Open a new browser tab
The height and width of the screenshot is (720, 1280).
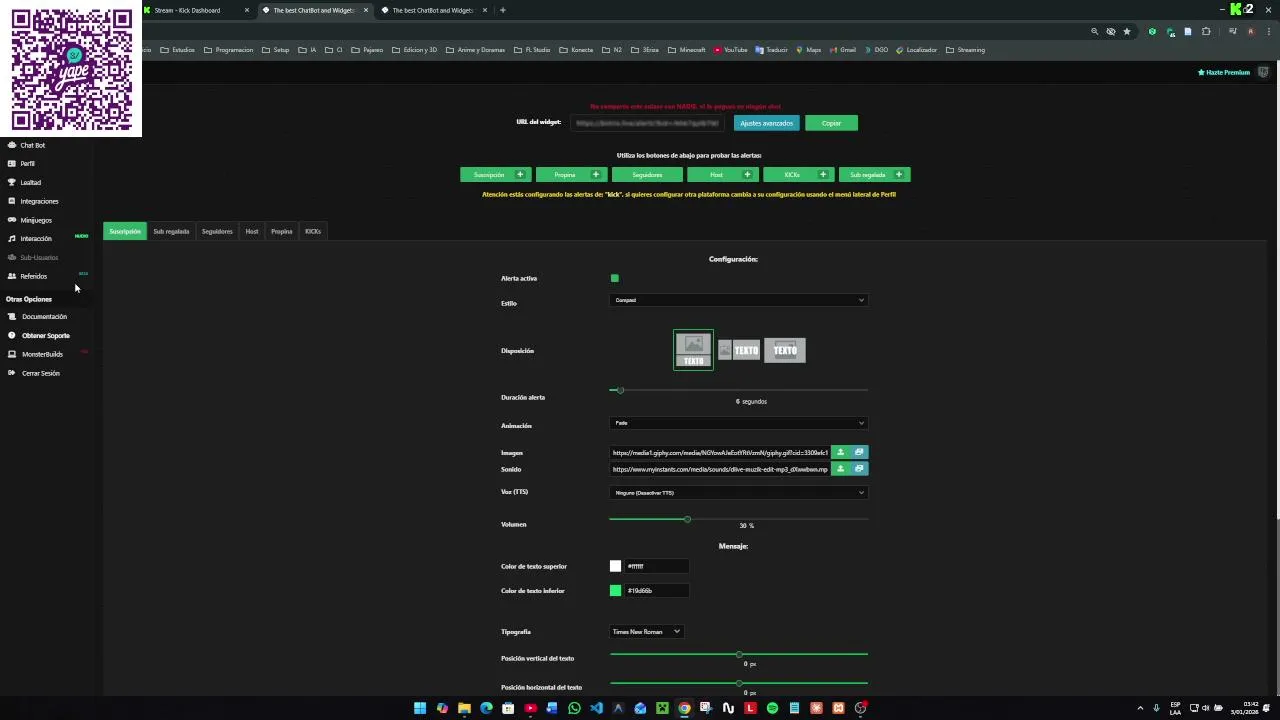[503, 10]
